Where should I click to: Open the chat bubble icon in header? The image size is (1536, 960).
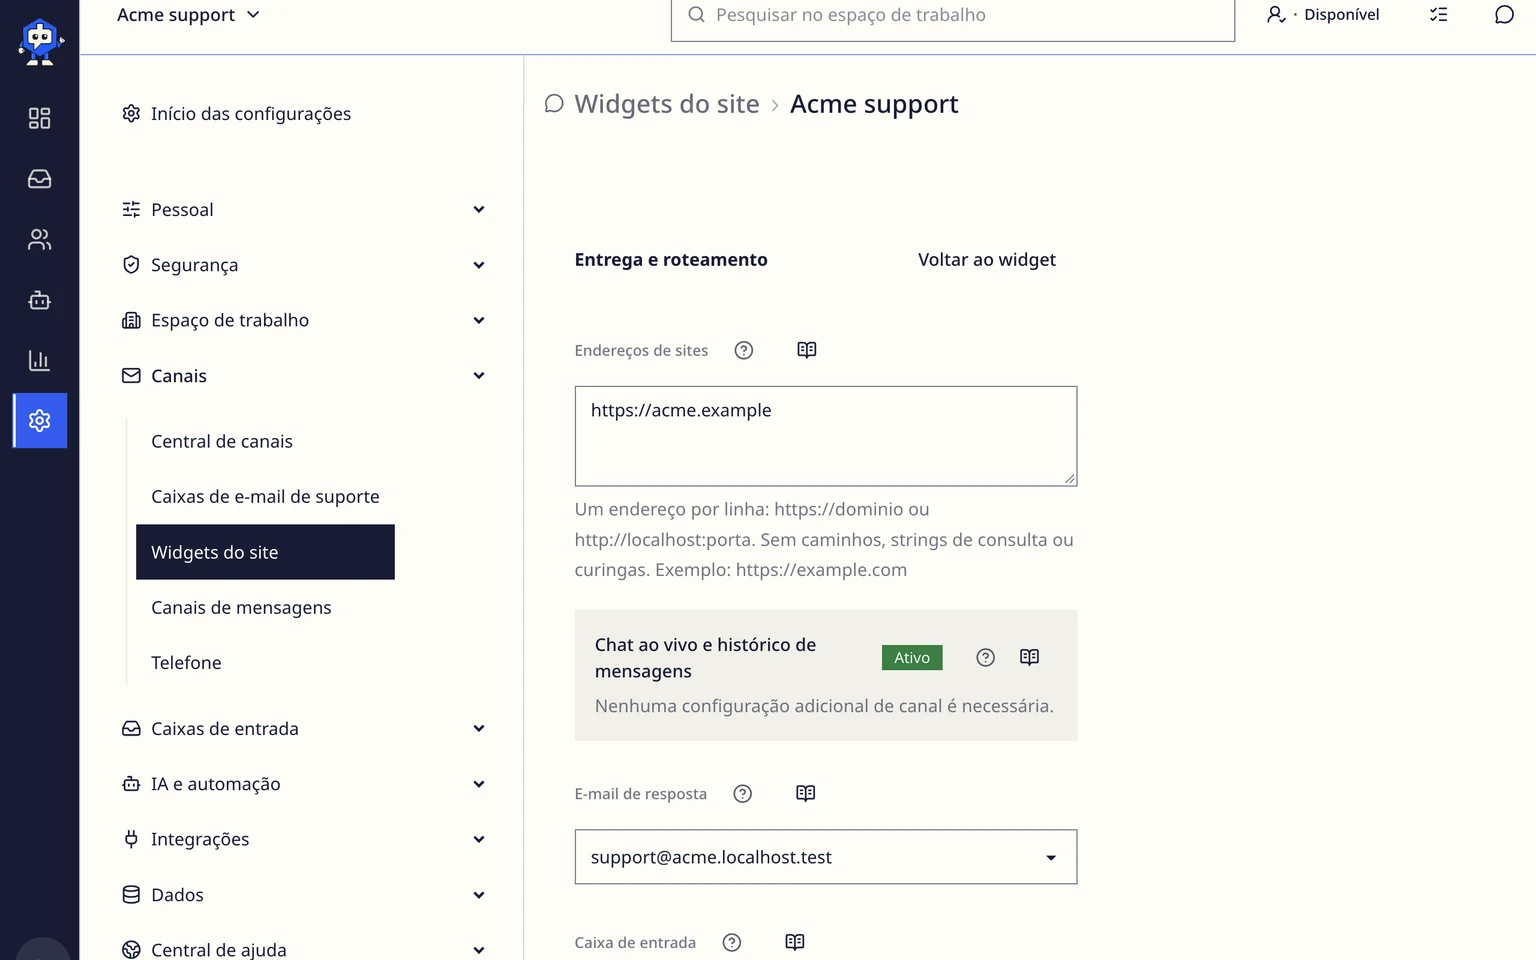[1504, 15]
